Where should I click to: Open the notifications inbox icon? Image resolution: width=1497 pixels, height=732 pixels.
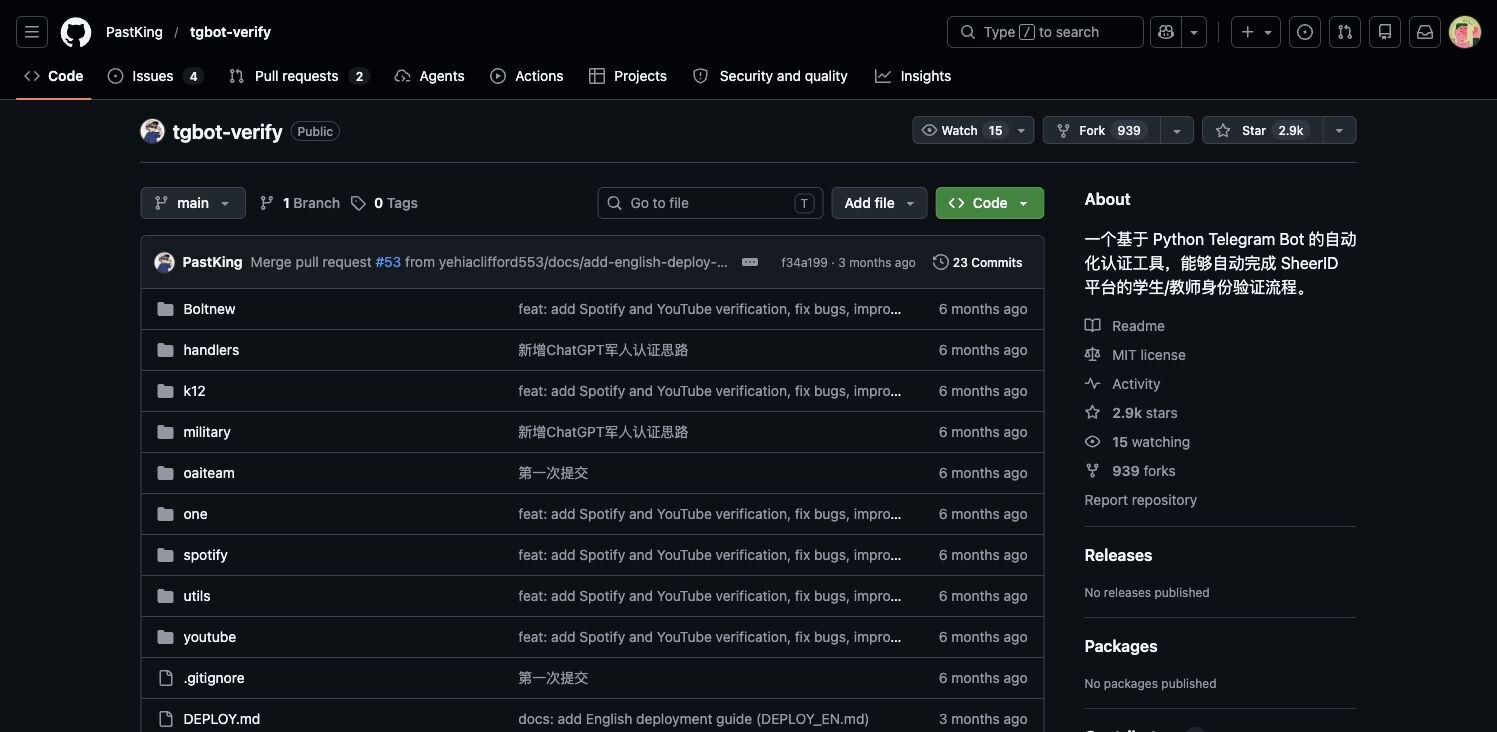1425,32
